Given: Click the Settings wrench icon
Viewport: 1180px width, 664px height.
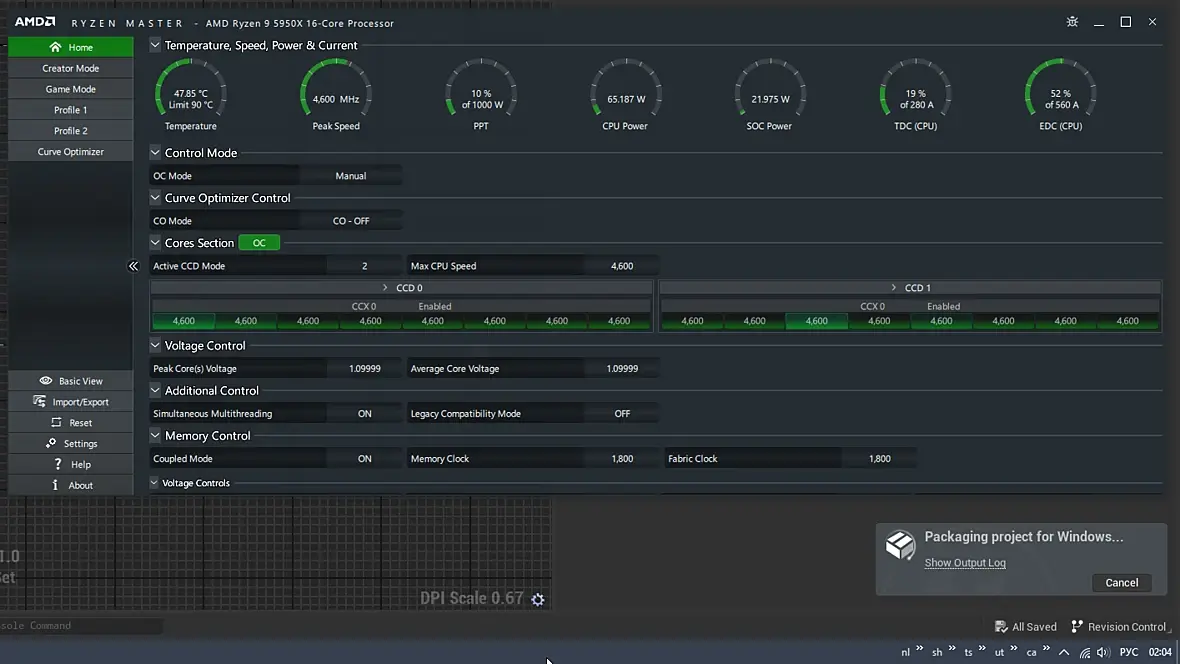Looking at the screenshot, I should coord(50,443).
